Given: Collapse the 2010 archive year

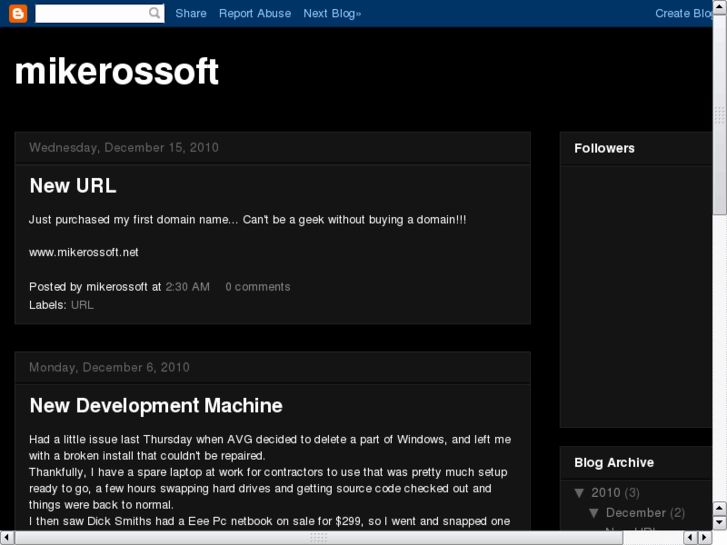Looking at the screenshot, I should tap(579, 493).
